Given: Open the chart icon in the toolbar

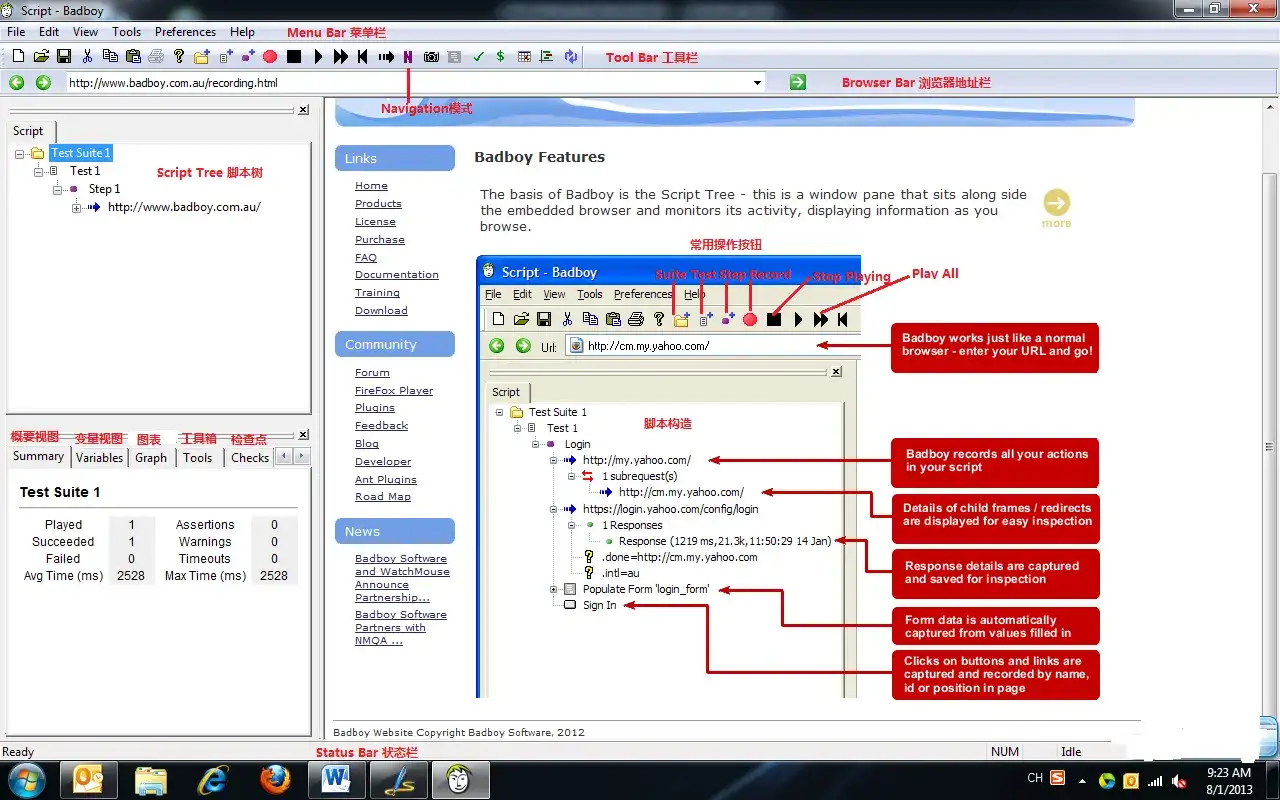Looking at the screenshot, I should tap(547, 57).
